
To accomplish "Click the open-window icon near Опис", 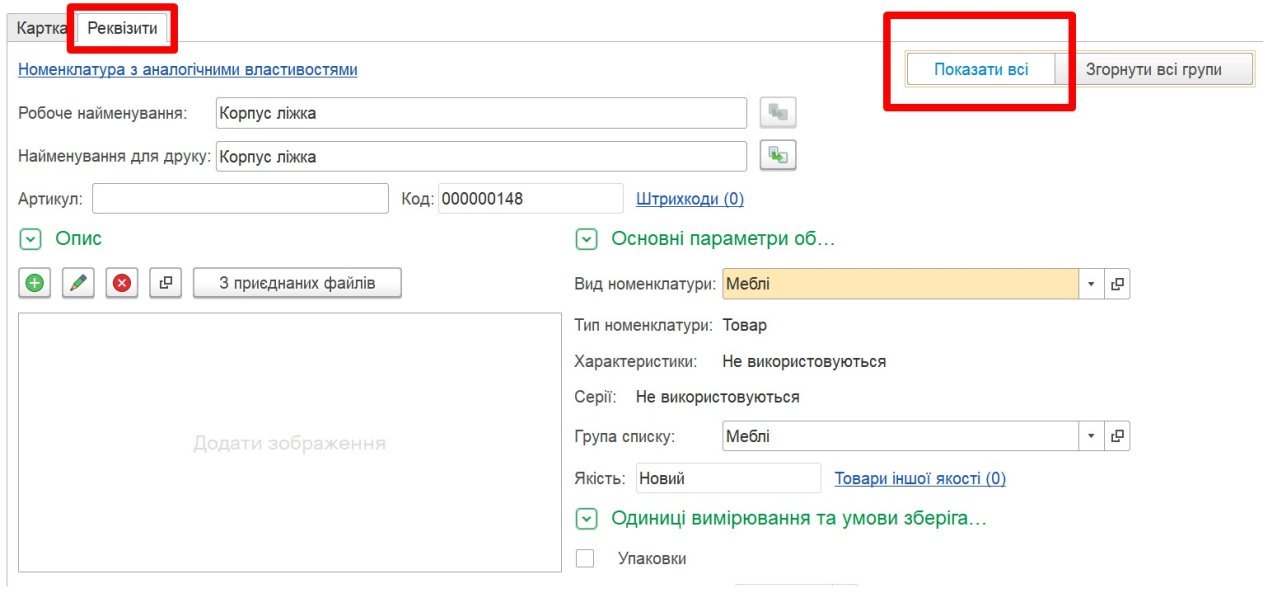I will click(166, 283).
